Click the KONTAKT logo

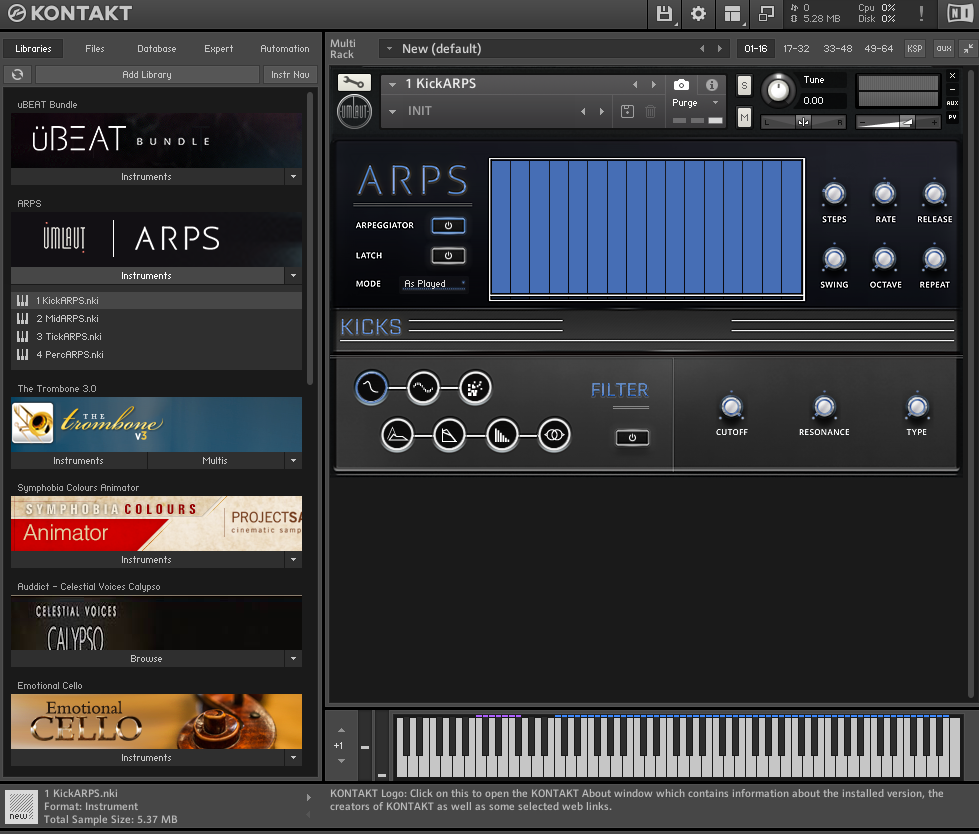coord(70,13)
